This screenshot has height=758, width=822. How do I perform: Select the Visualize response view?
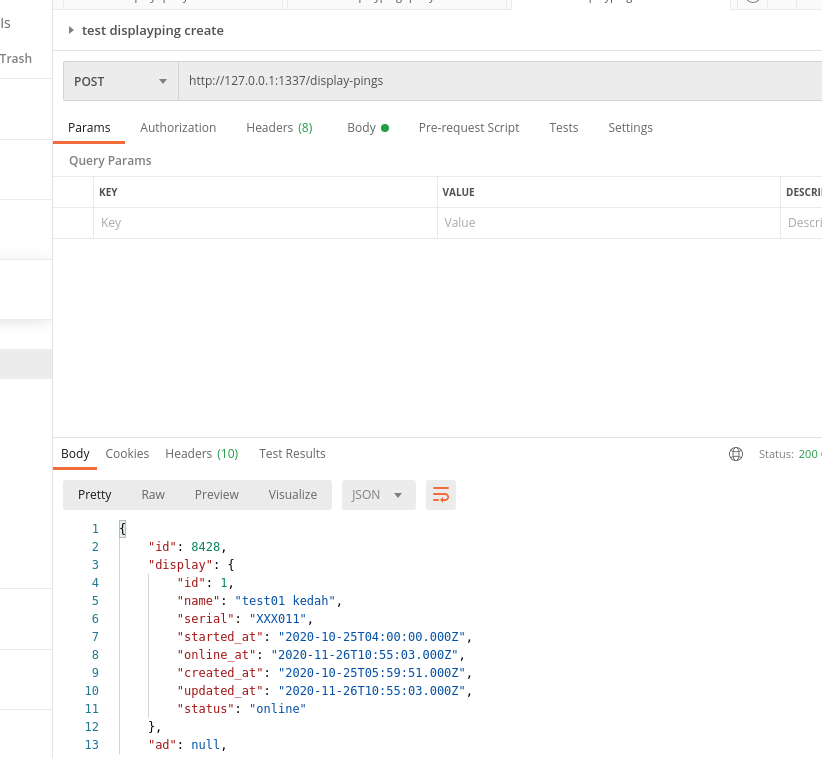tap(292, 495)
